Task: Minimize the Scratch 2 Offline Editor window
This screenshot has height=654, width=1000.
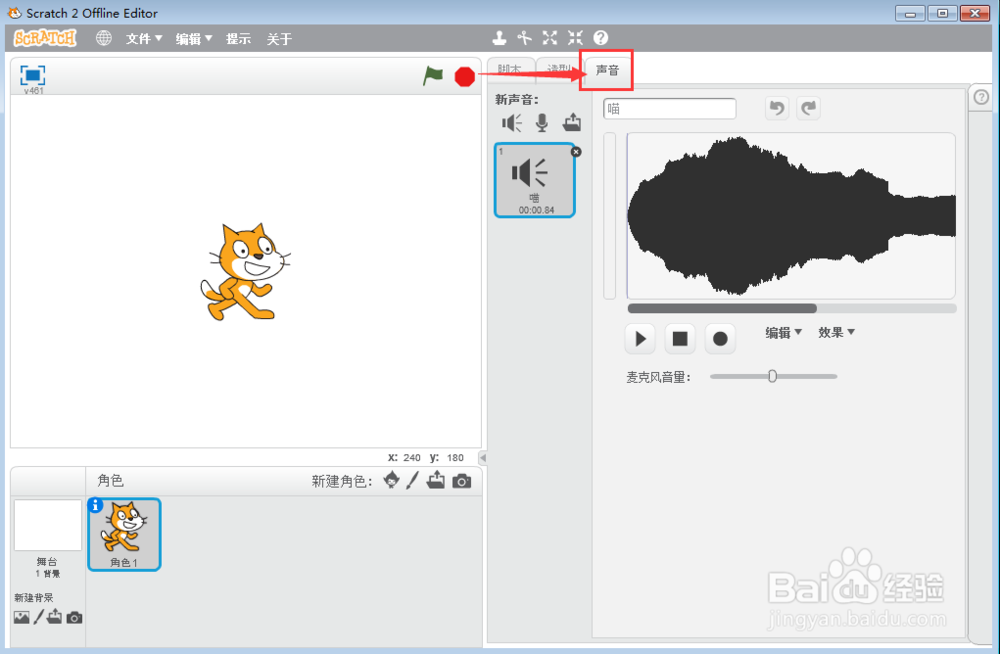Action: point(910,13)
